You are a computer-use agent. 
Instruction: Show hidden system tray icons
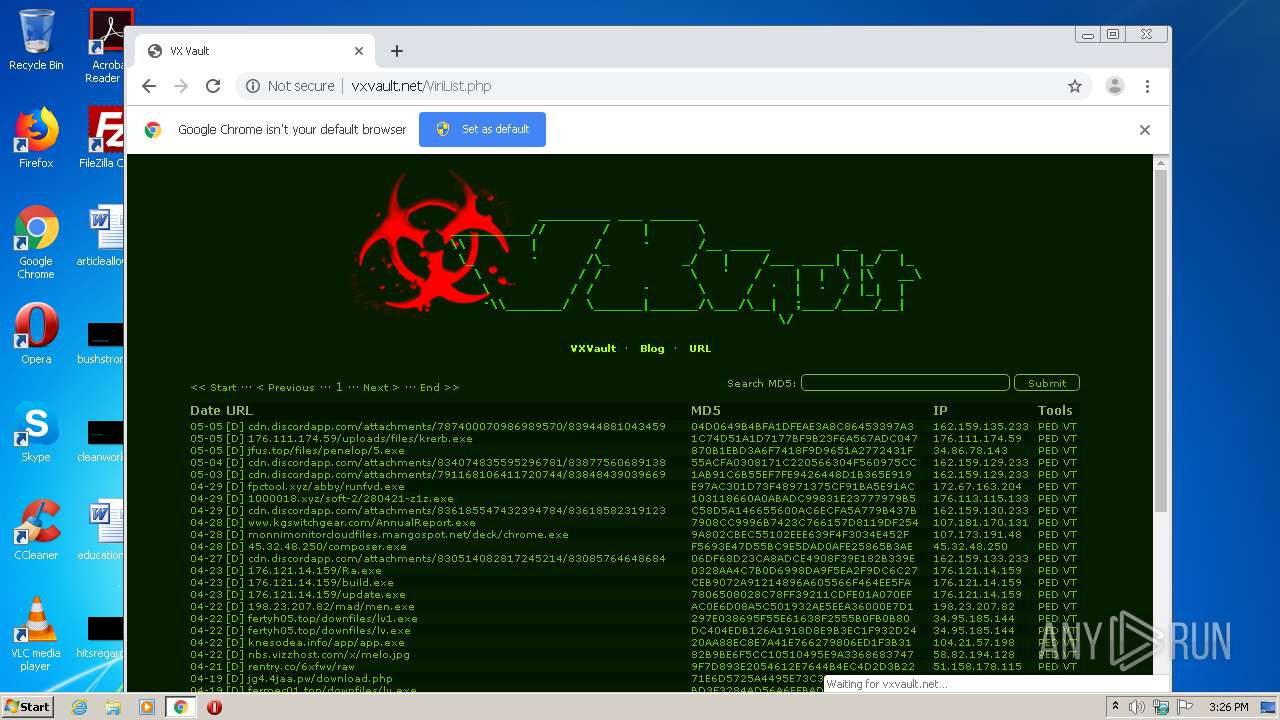pyautogui.click(x=1115, y=707)
